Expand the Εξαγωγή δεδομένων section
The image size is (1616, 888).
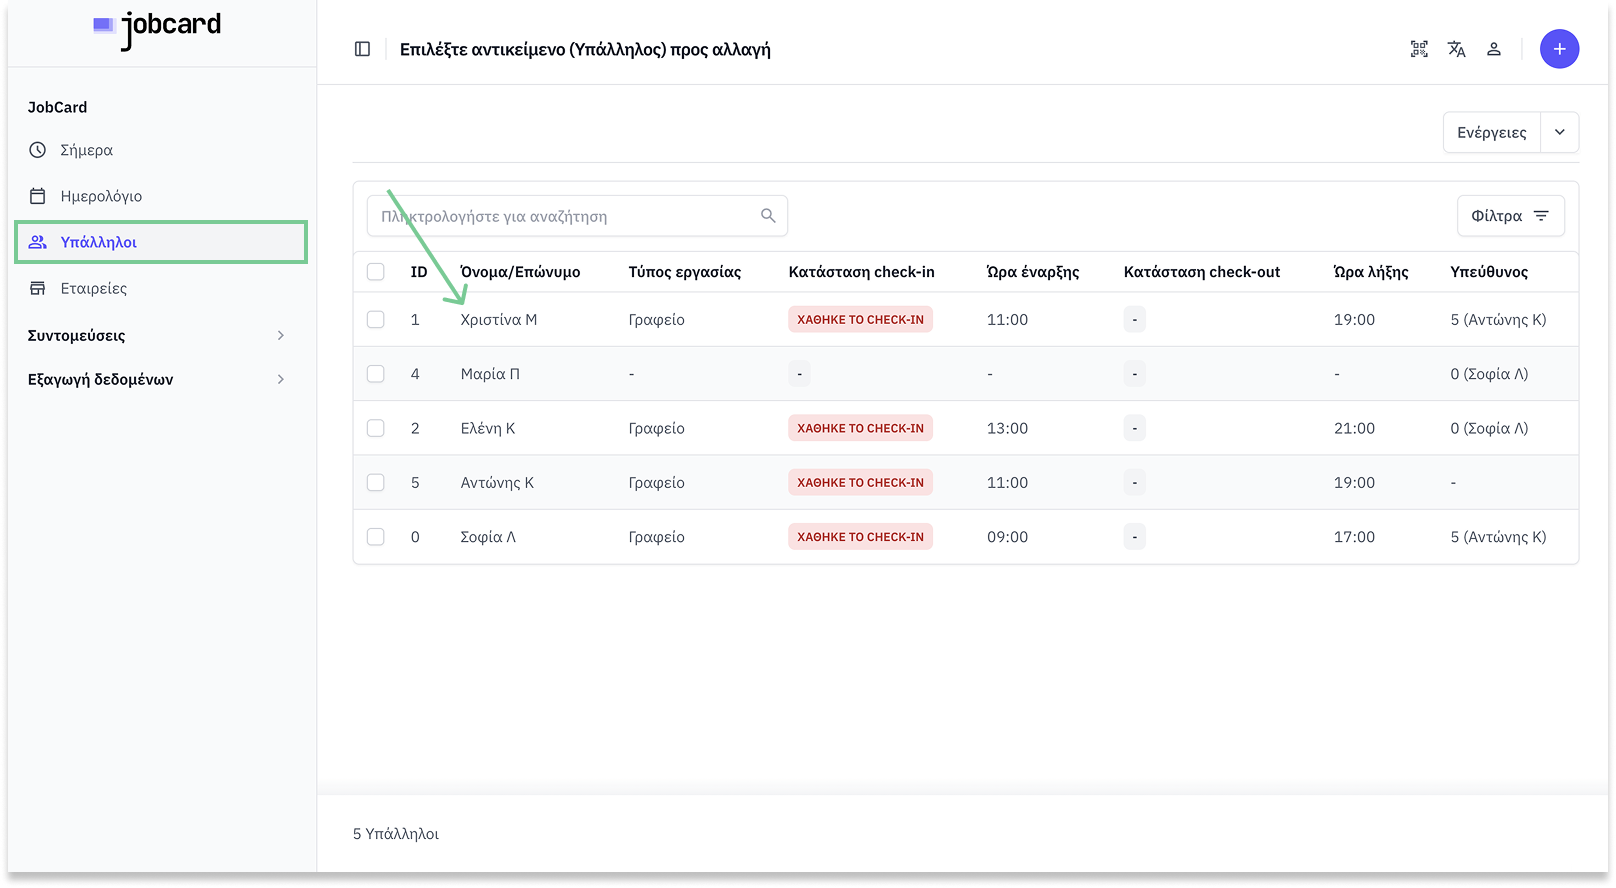(x=157, y=379)
